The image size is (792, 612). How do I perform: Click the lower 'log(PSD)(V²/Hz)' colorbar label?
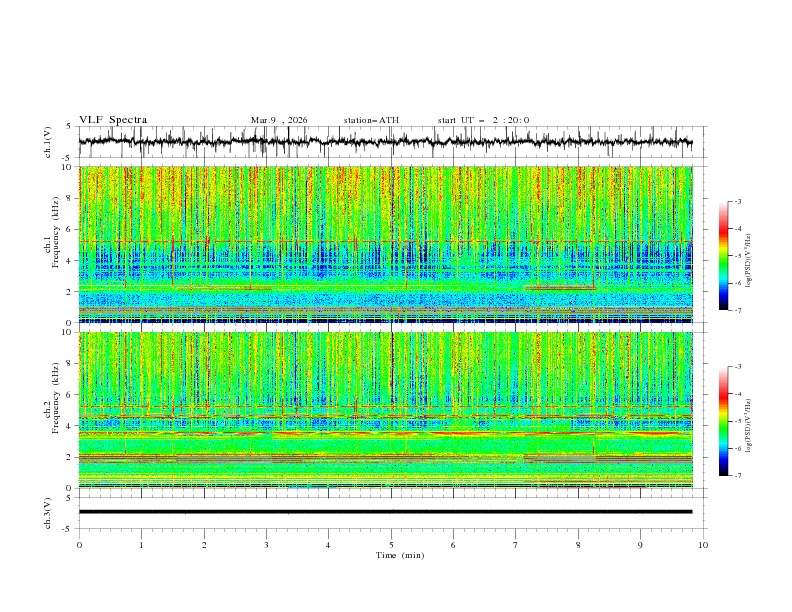point(749,426)
